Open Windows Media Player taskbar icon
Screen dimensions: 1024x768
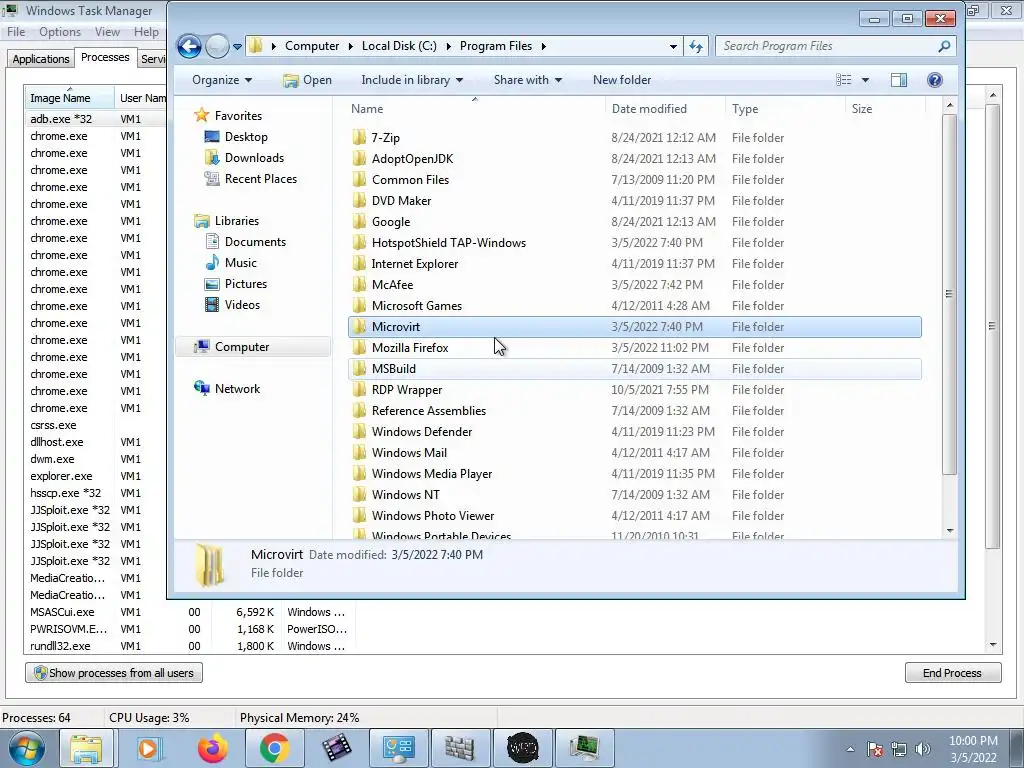pyautogui.click(x=148, y=748)
